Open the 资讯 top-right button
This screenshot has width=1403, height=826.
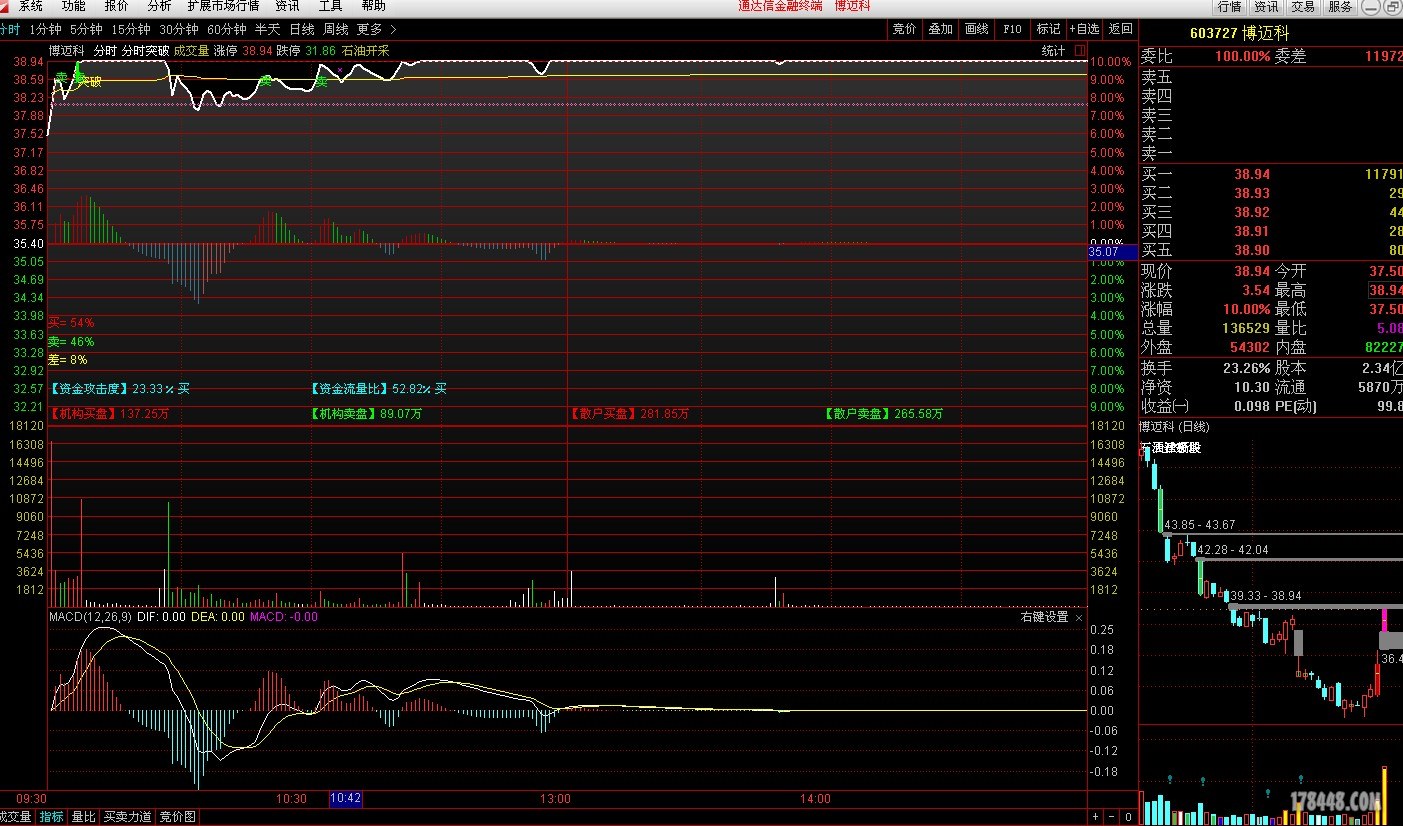tap(1266, 6)
